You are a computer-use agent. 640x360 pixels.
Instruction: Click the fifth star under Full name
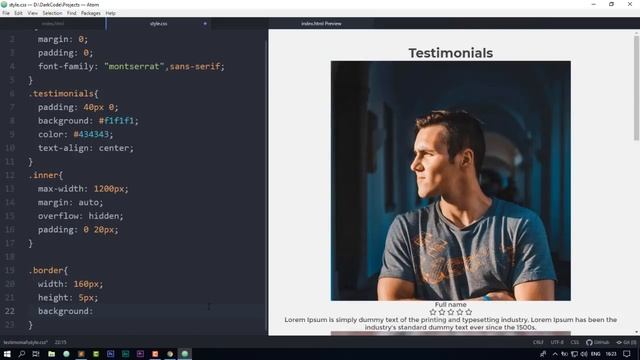point(469,312)
